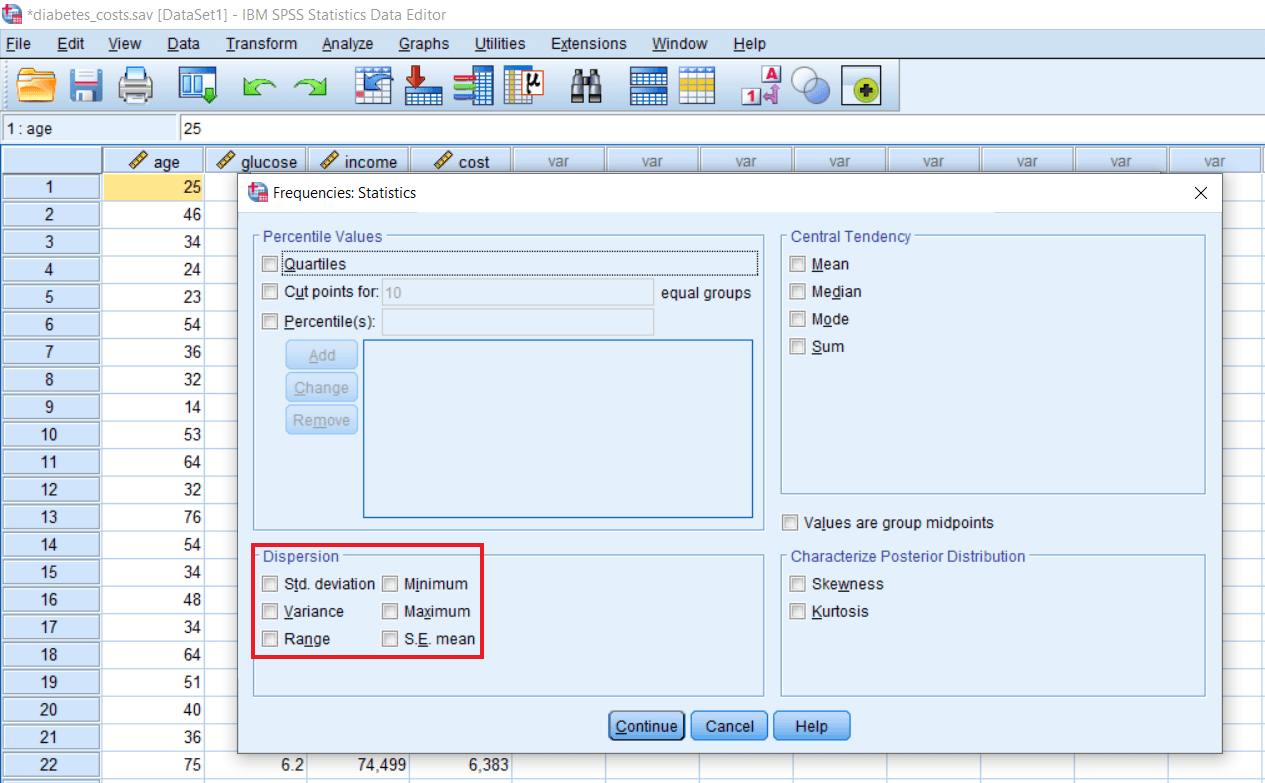Open the Transform menu
The height and width of the screenshot is (783, 1265).
pyautogui.click(x=261, y=44)
